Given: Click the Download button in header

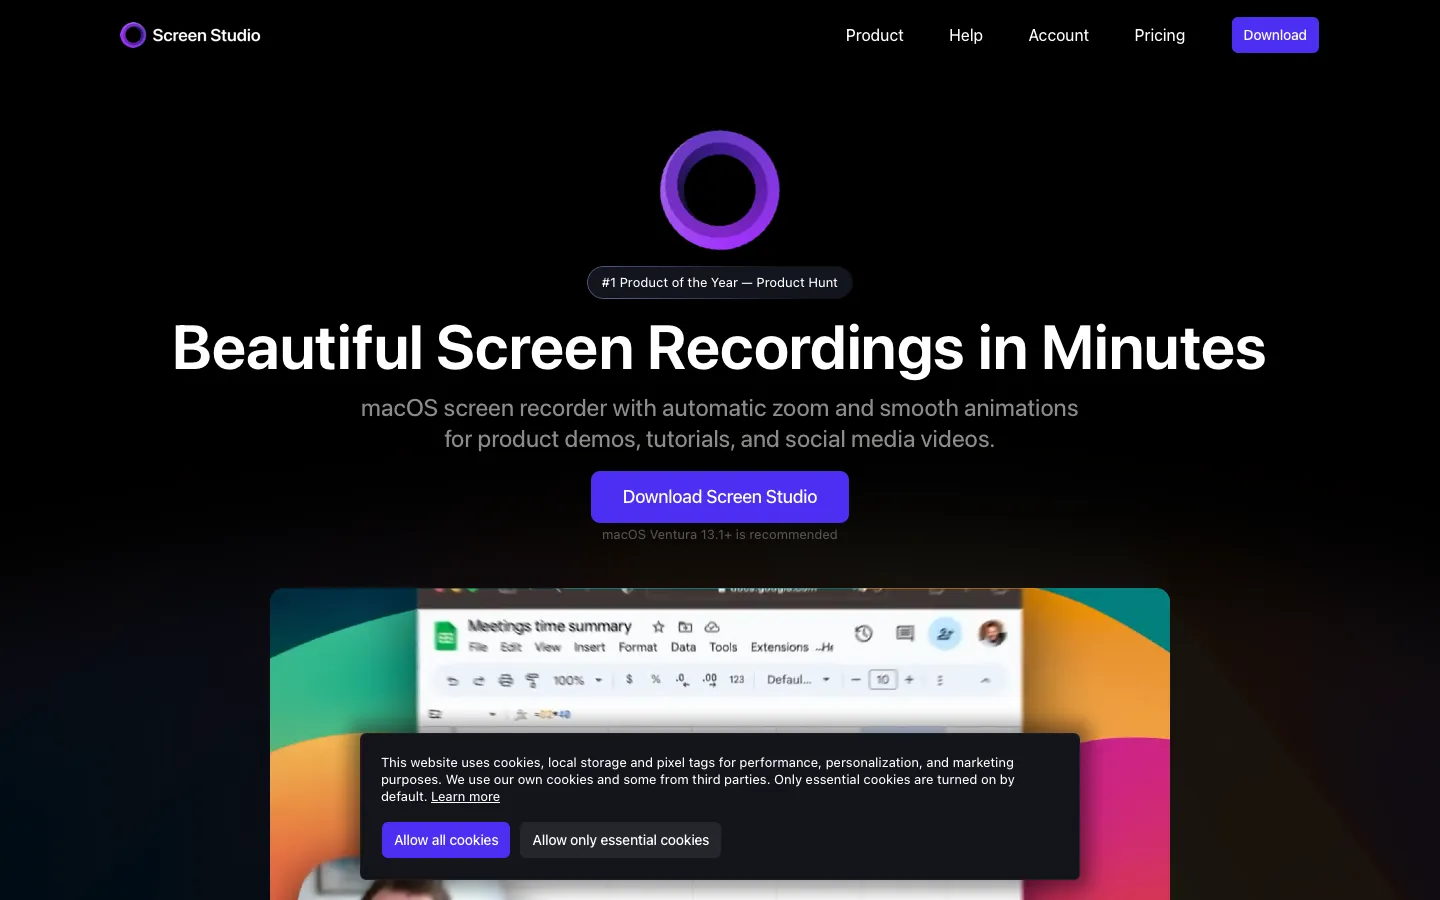Looking at the screenshot, I should [x=1275, y=35].
